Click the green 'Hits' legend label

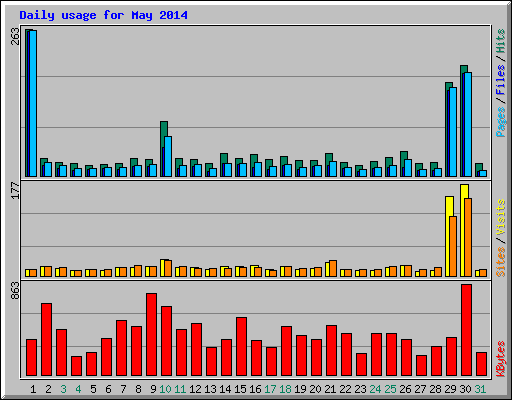(x=501, y=41)
